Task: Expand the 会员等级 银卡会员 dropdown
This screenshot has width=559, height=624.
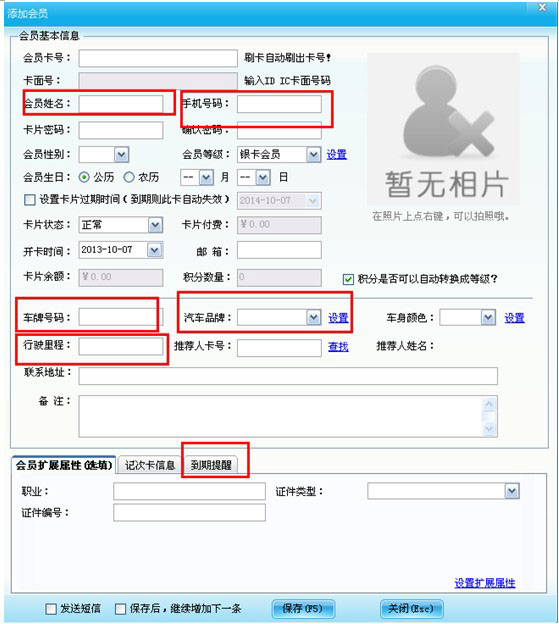Action: (x=314, y=154)
